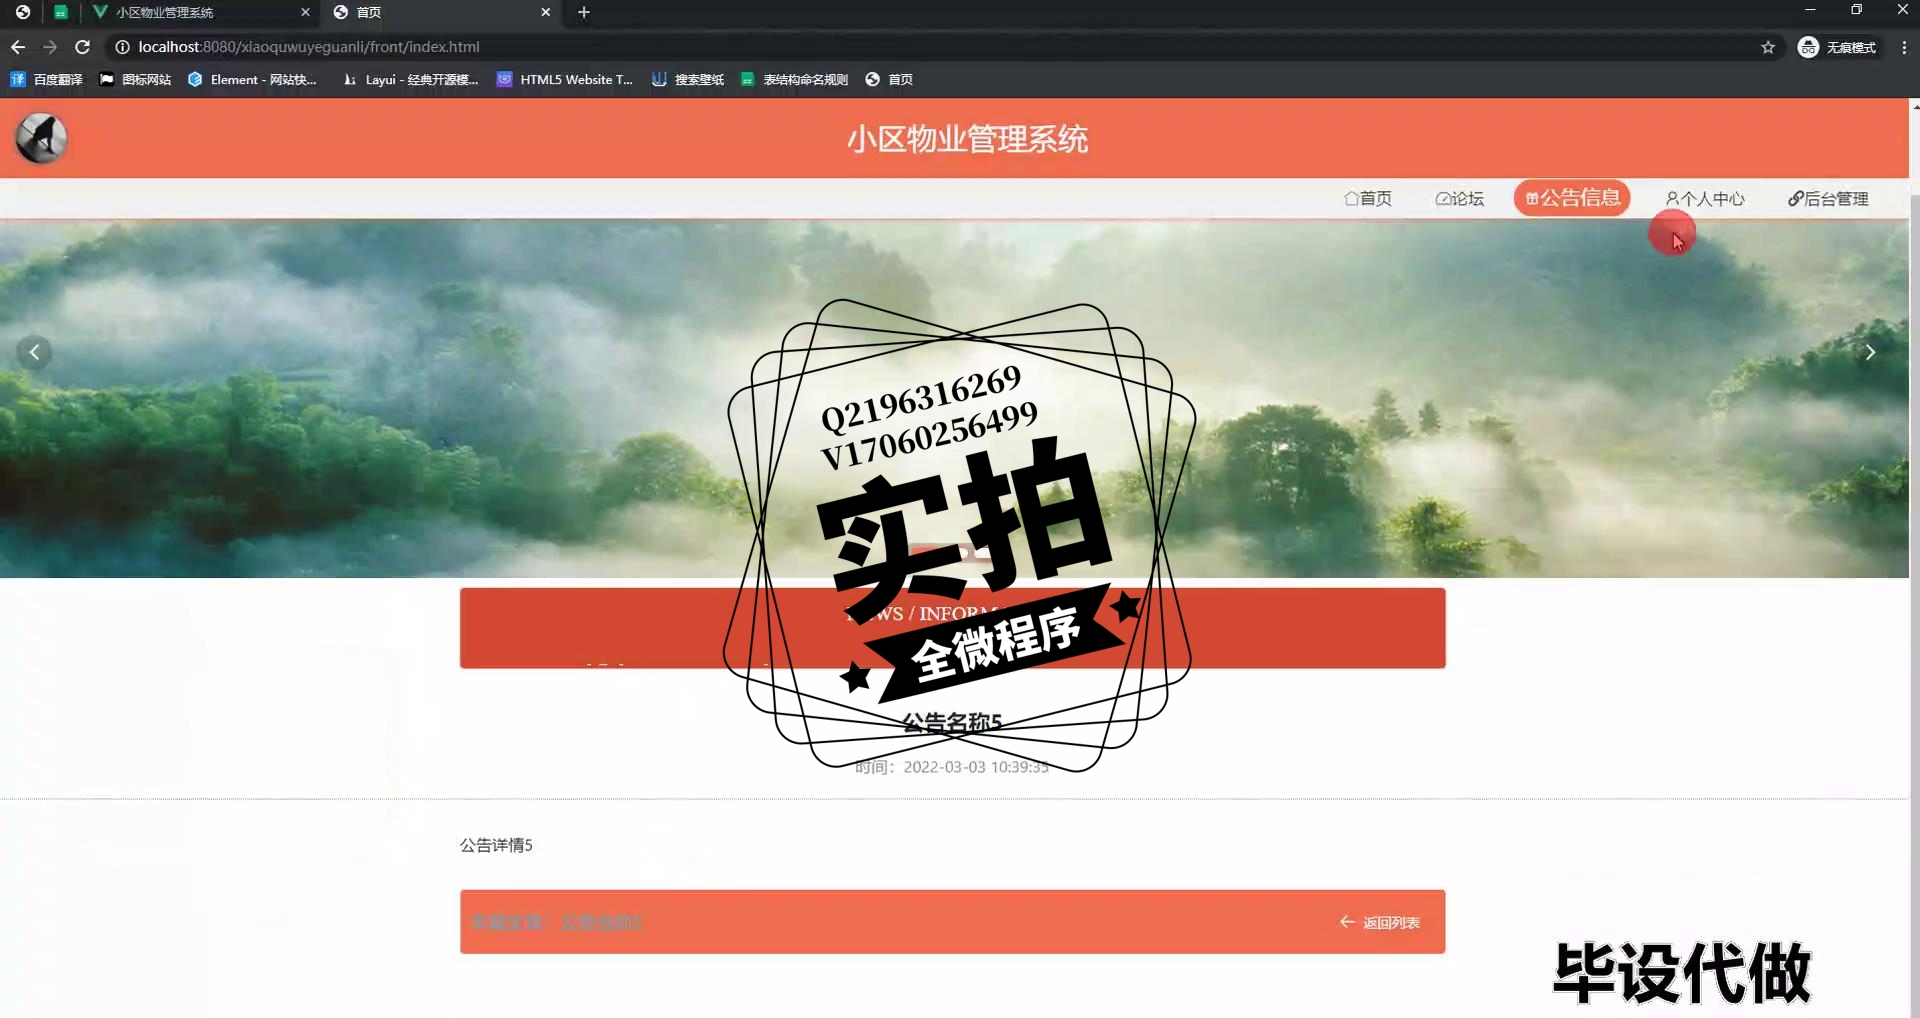Image resolution: width=1920 pixels, height=1018 pixels.
Task: Click the browser forward arrow
Action: tap(50, 47)
